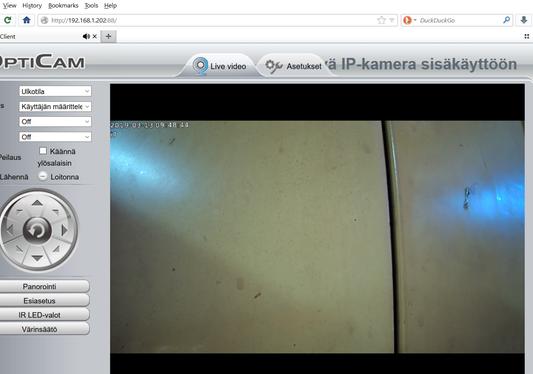This screenshot has width=533, height=374.
Task: Reload the page with the refresh icon
Action: [7, 20]
